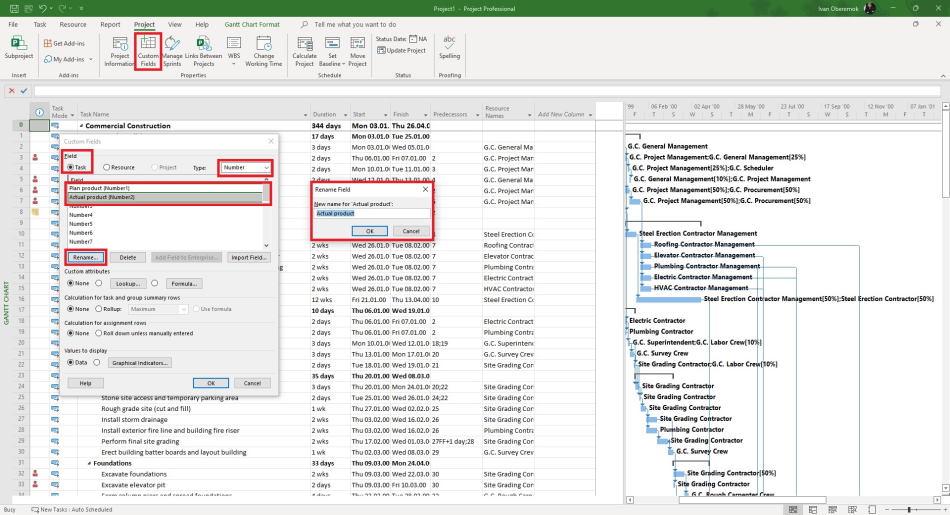Open the Start column filter dropdown
Image resolution: width=950 pixels, height=515 pixels.
tap(385, 115)
